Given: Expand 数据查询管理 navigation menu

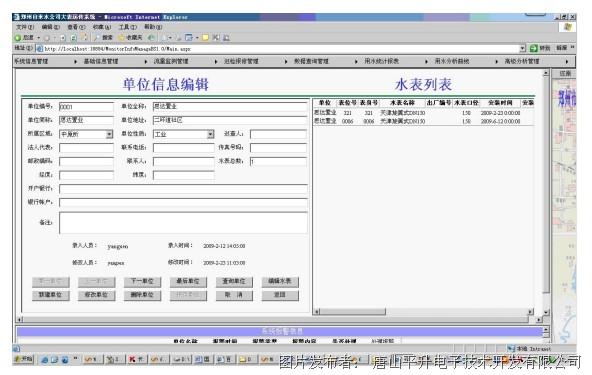Looking at the screenshot, I should tap(326, 61).
